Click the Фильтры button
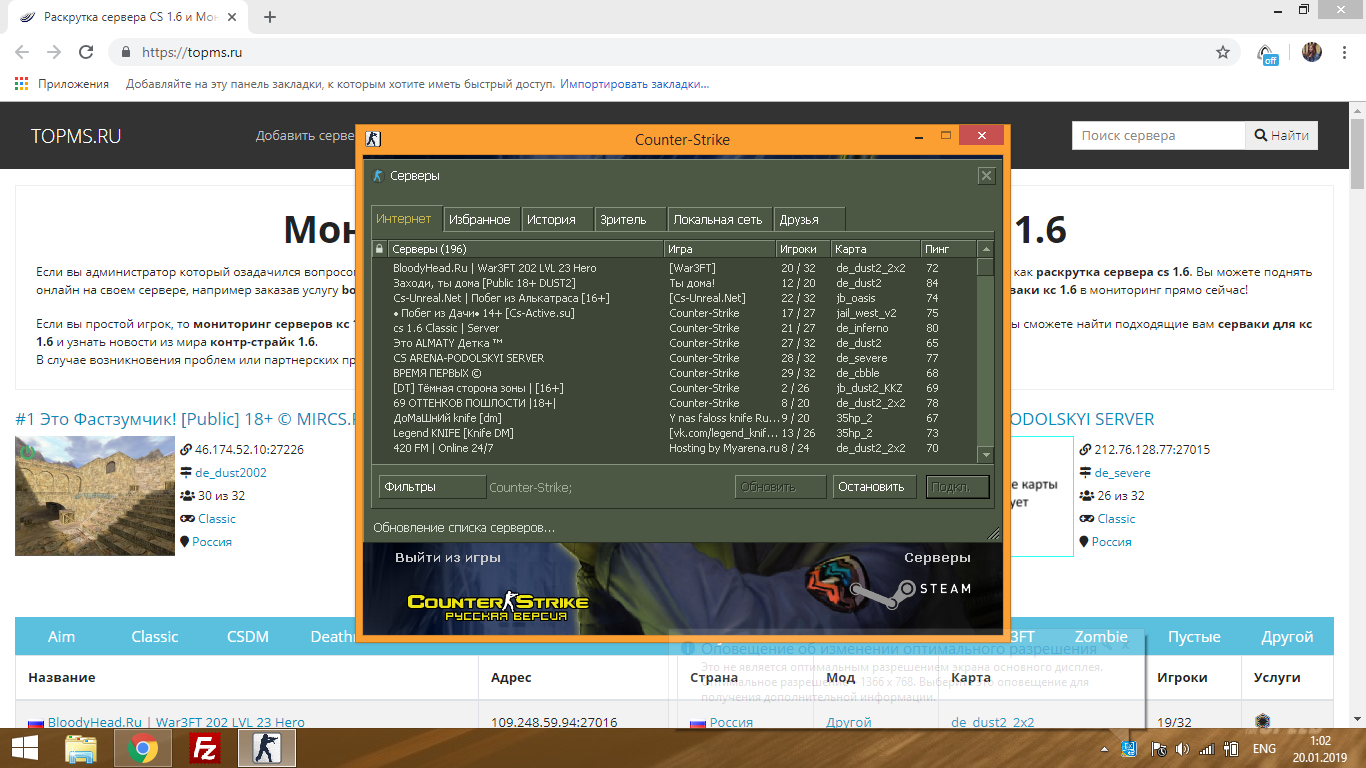Viewport: 1366px width, 768px height. (432, 487)
